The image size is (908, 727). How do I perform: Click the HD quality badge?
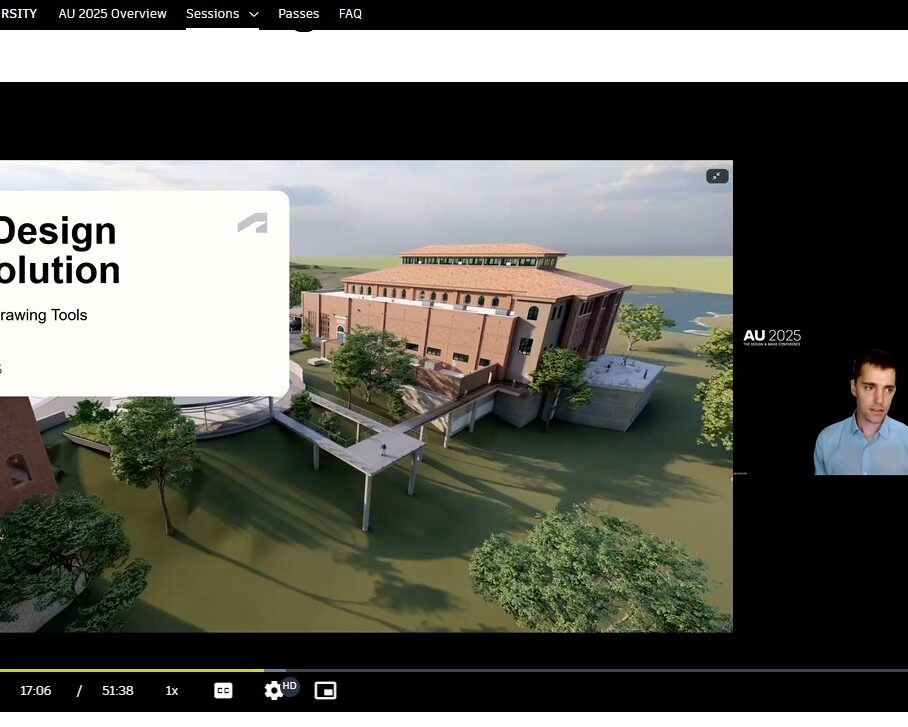point(290,685)
